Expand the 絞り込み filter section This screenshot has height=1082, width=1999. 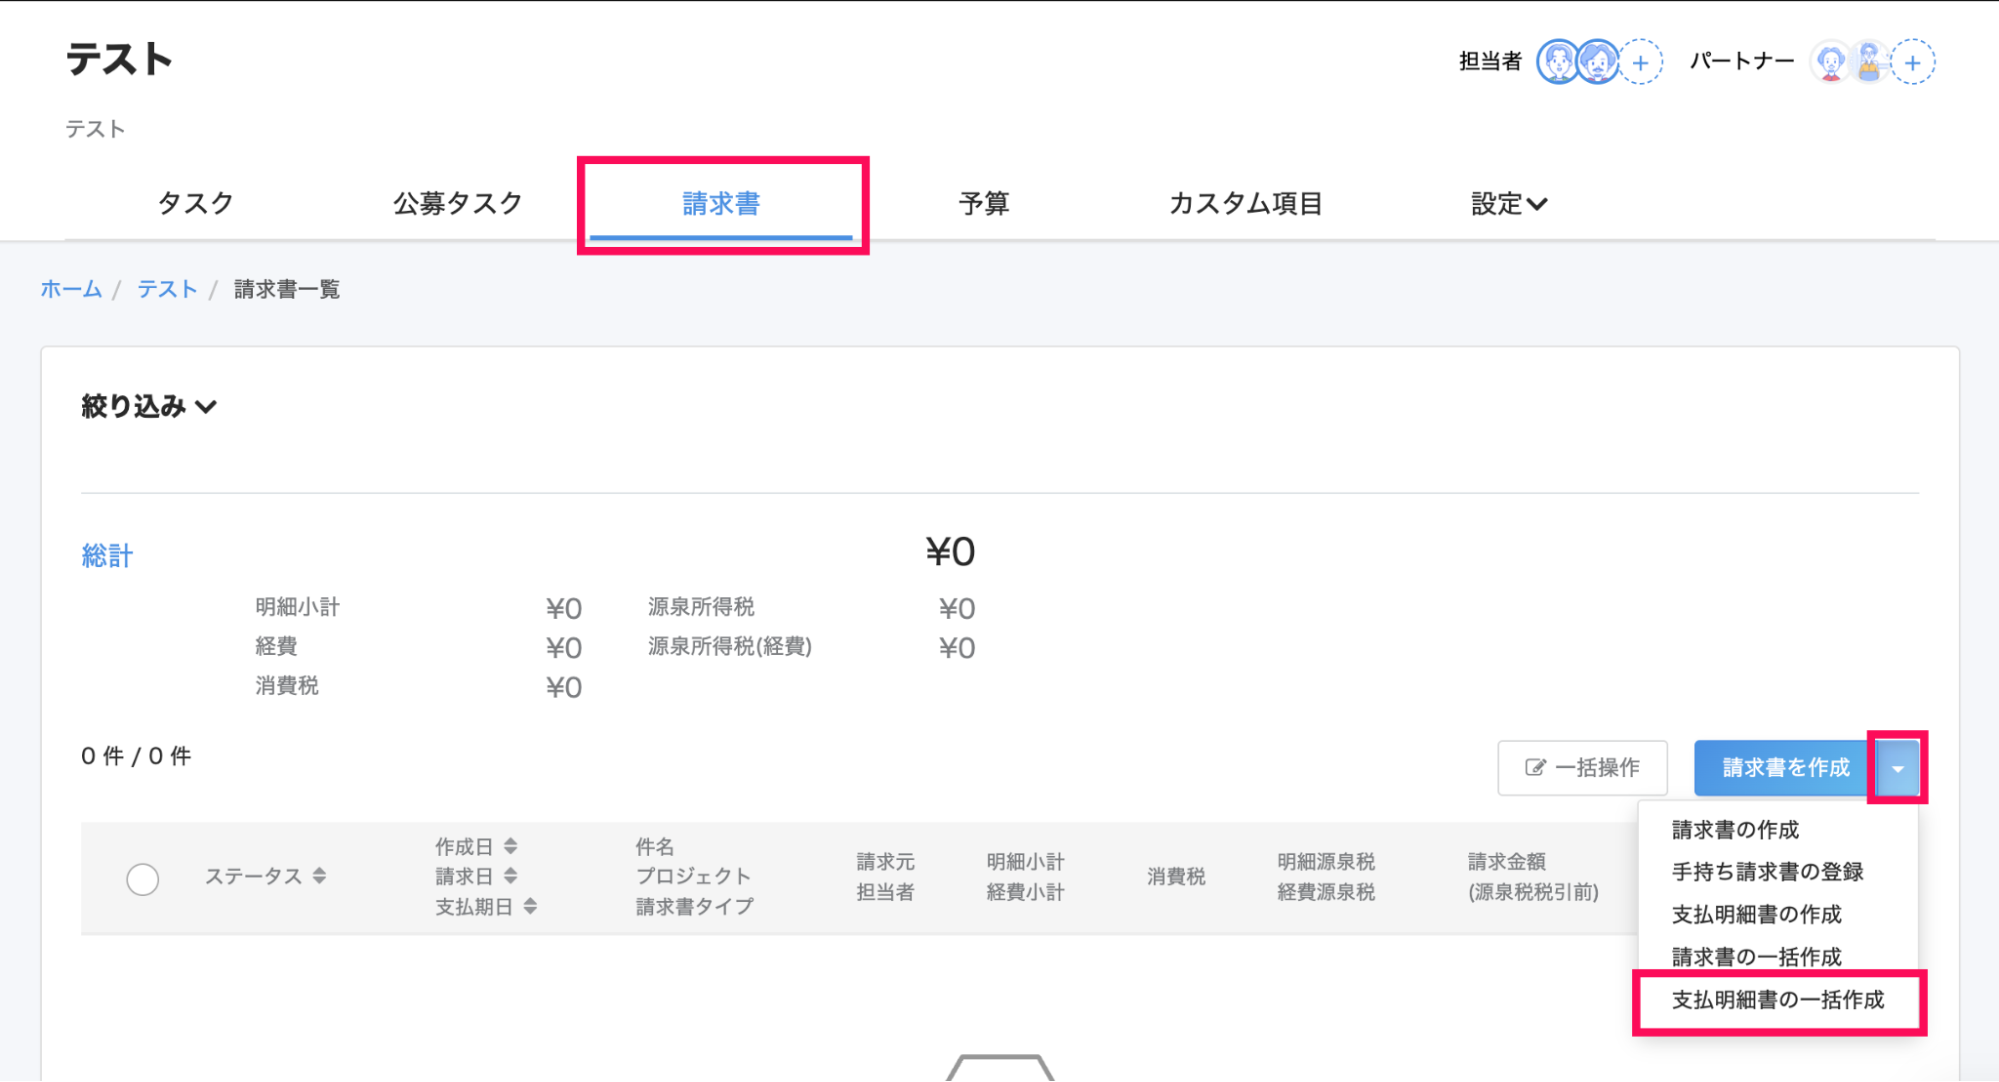tap(149, 406)
